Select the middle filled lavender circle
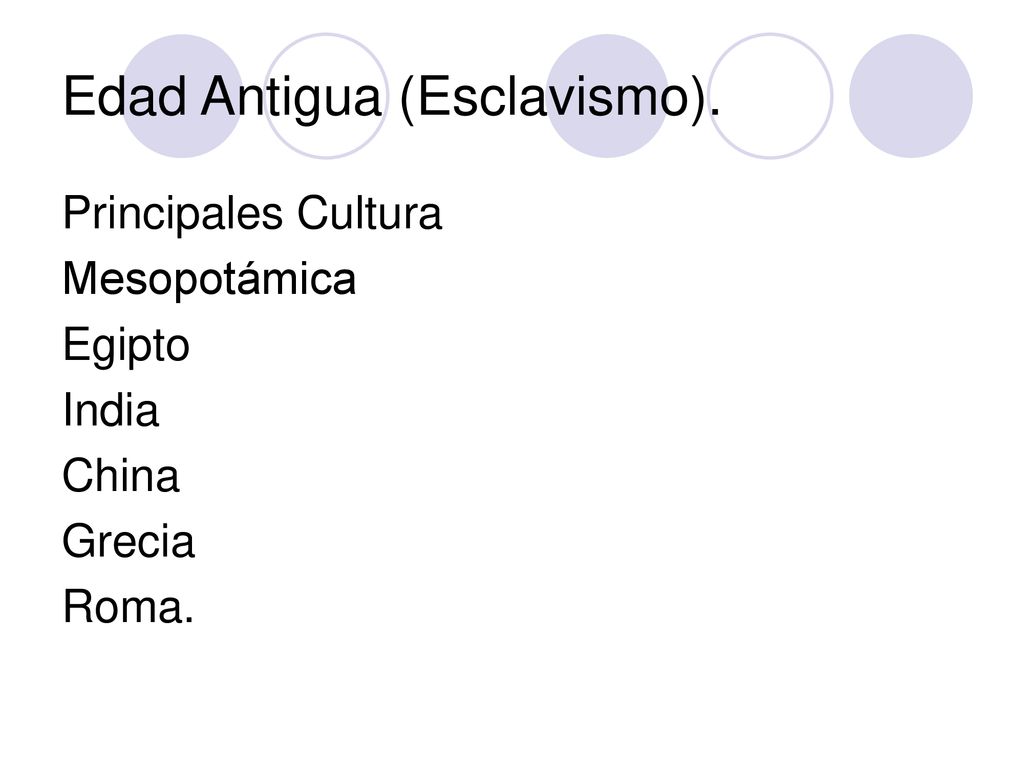1024x768 pixels. (607, 96)
